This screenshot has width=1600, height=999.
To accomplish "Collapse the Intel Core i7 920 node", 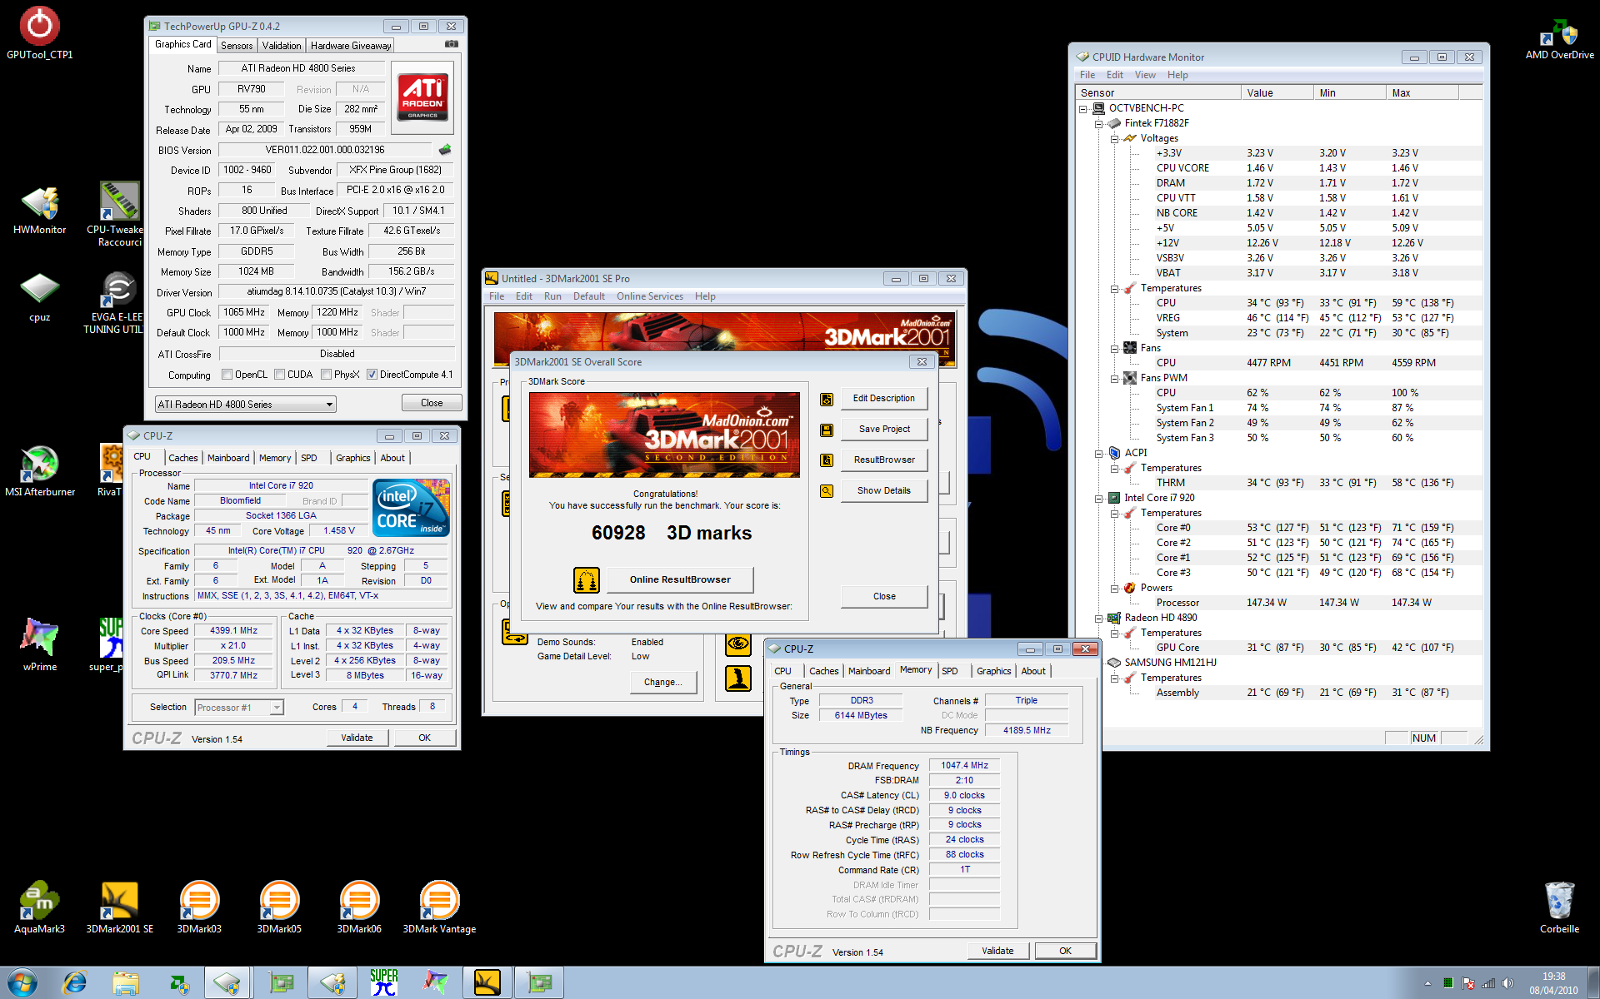I will coord(1099,498).
